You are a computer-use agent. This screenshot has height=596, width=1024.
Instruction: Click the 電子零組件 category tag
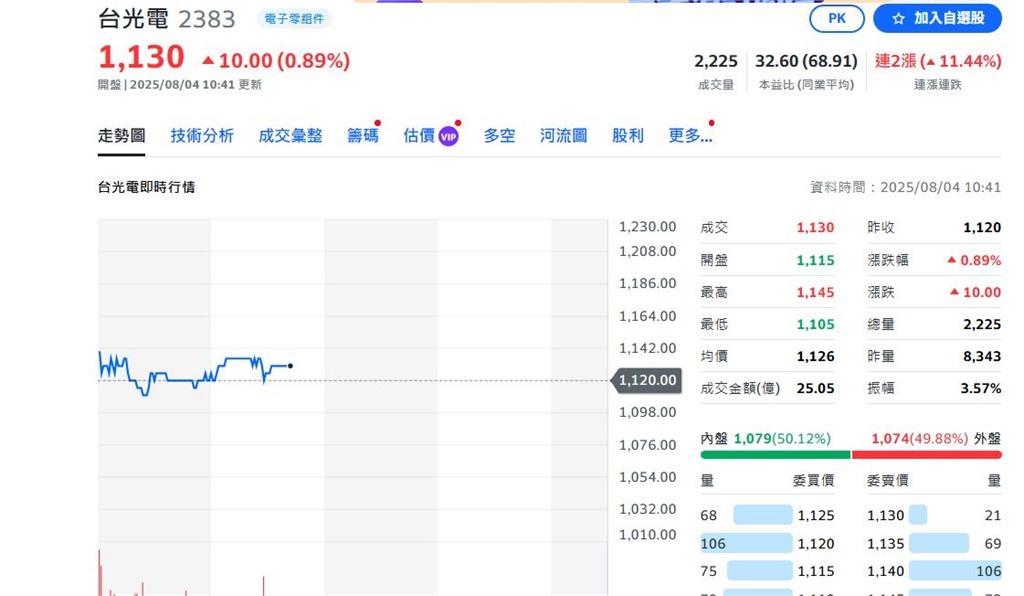[294, 18]
